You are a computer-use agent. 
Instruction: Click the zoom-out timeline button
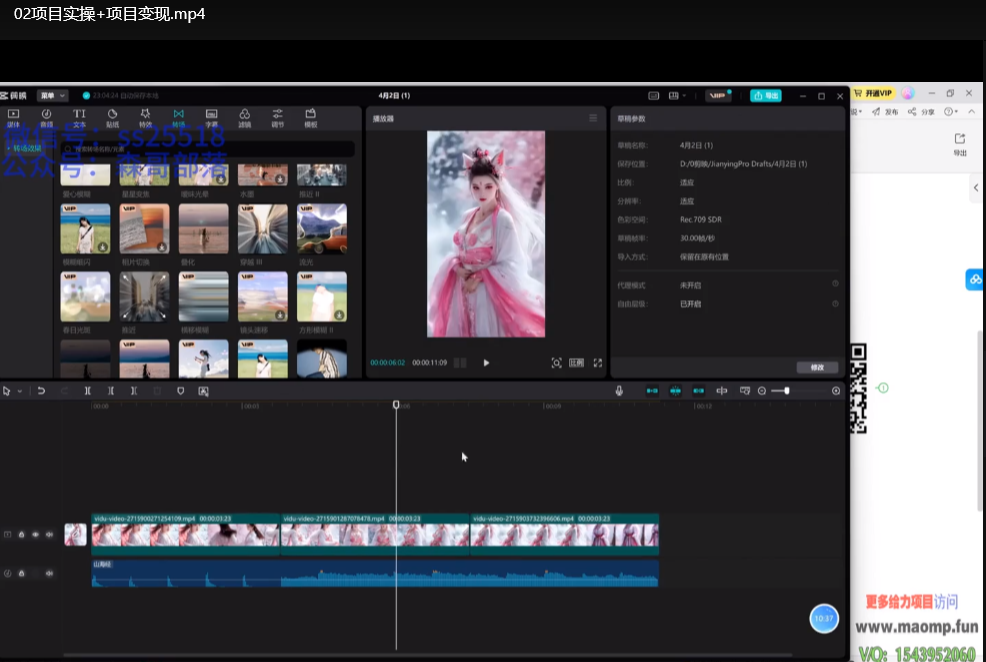(762, 391)
